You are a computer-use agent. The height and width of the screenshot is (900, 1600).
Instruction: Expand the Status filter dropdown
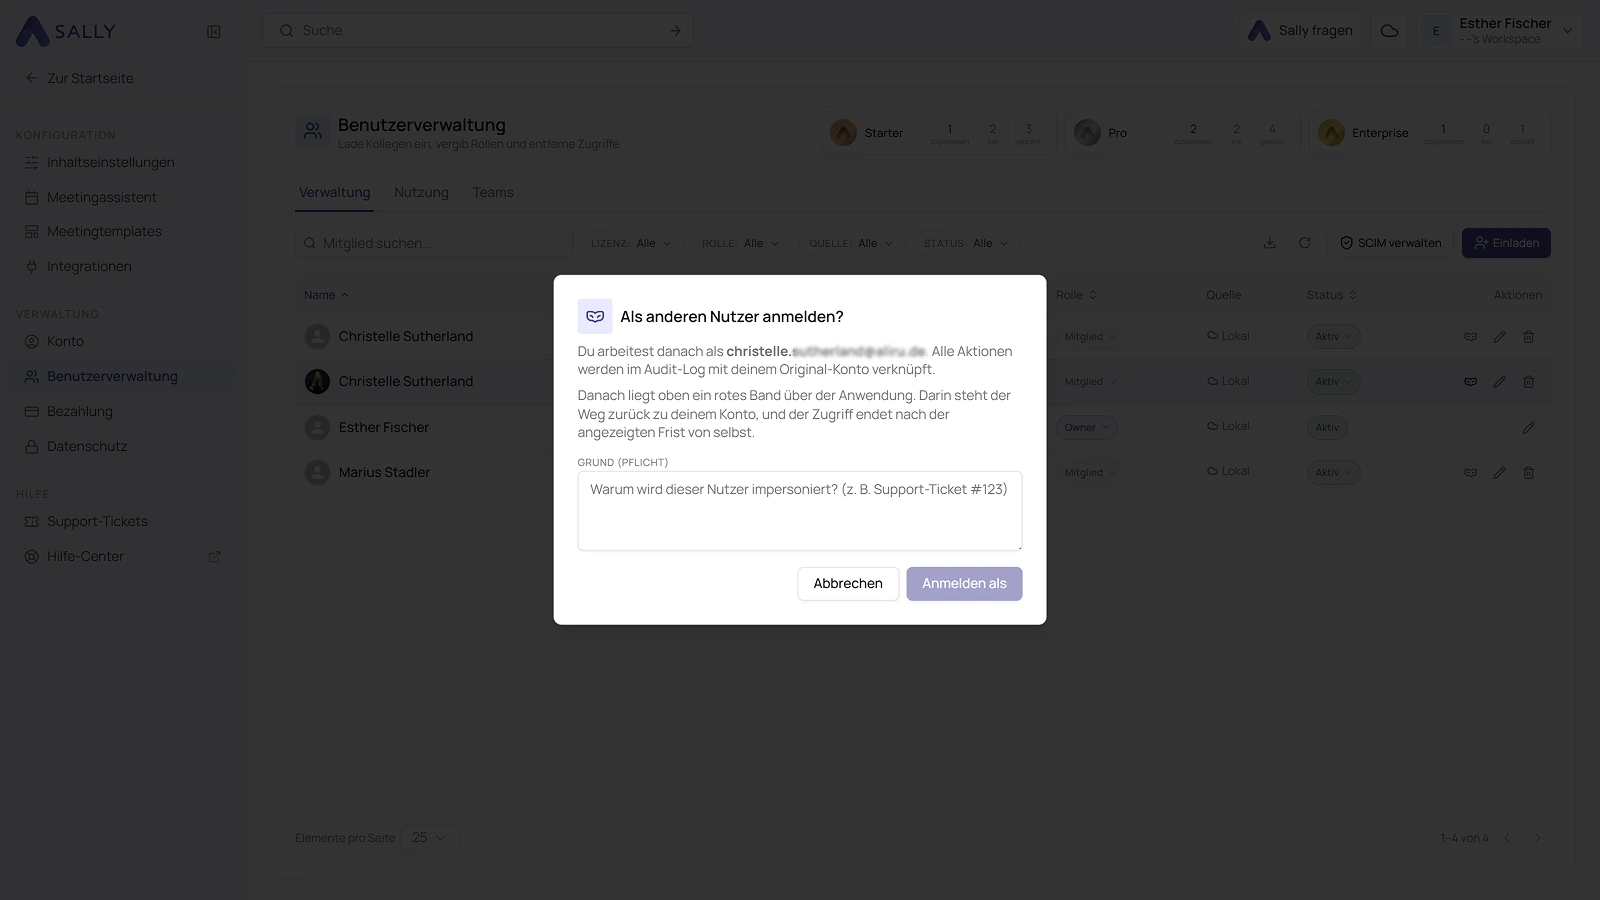pos(966,243)
